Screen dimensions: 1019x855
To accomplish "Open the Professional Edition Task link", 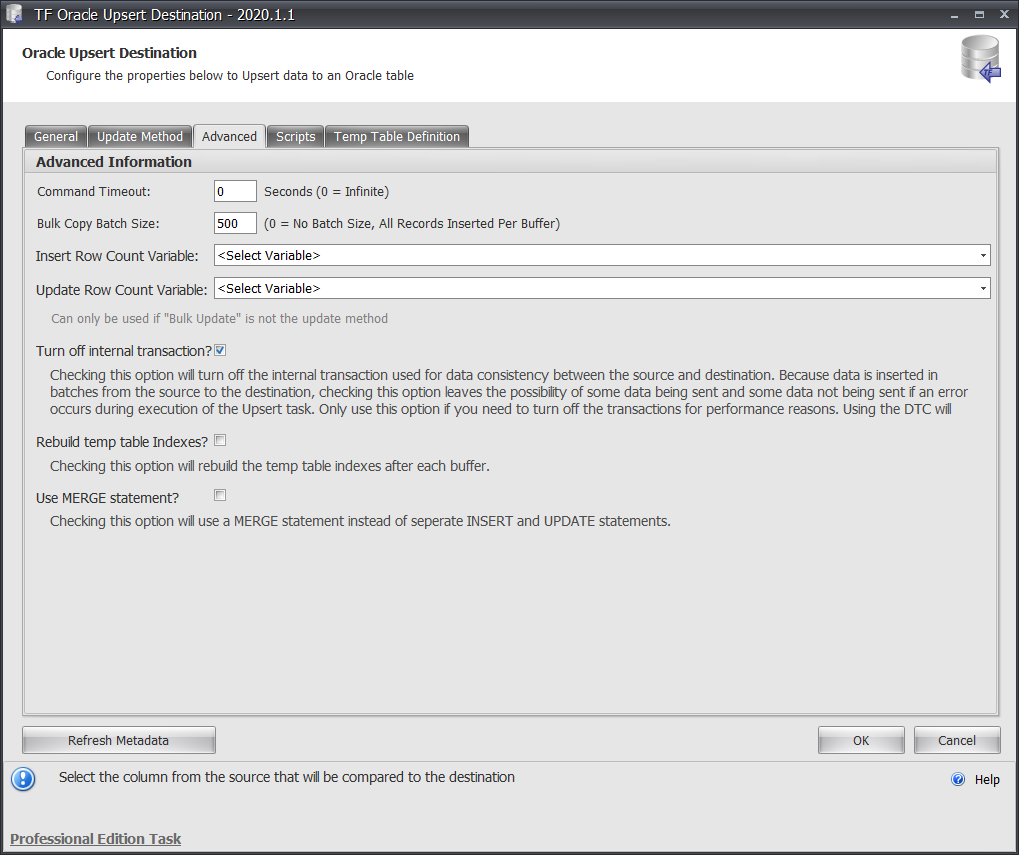I will click(95, 839).
